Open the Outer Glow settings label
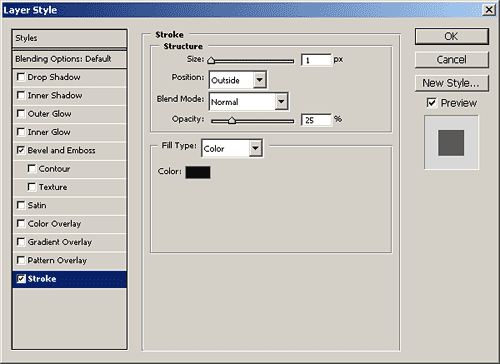 click(49, 114)
